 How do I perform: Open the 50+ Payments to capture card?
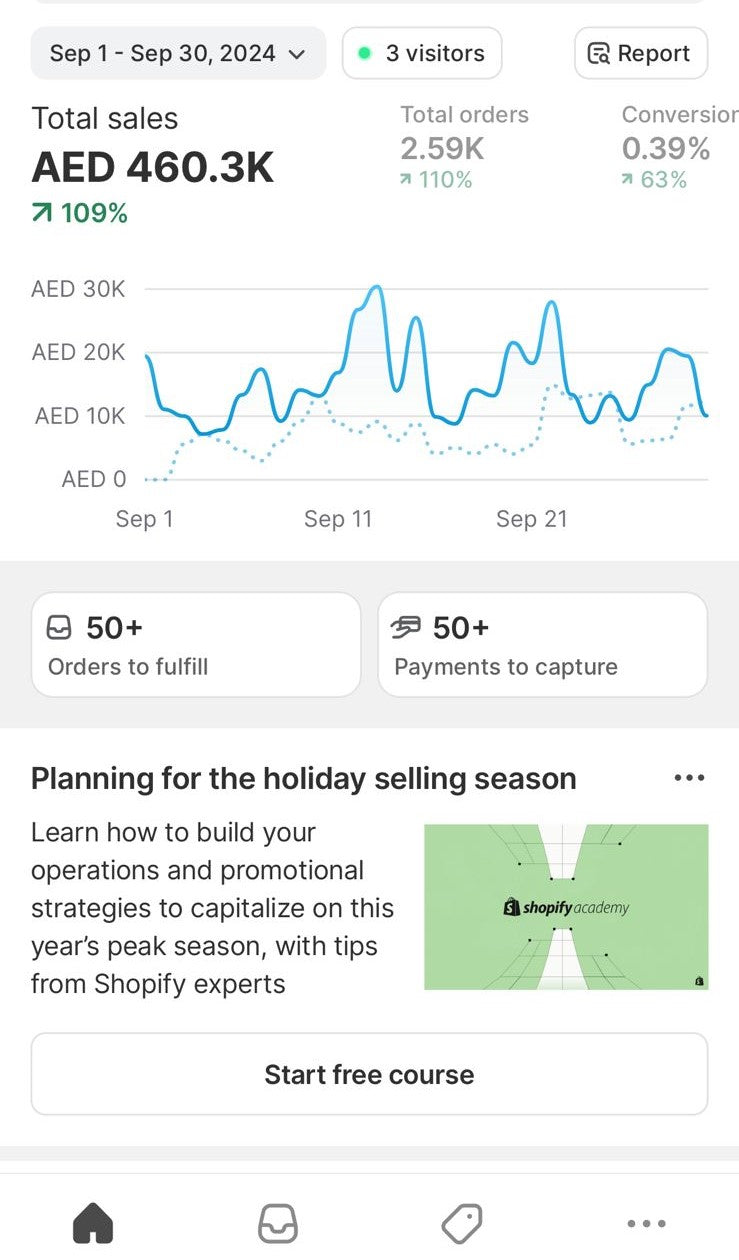[x=542, y=645]
